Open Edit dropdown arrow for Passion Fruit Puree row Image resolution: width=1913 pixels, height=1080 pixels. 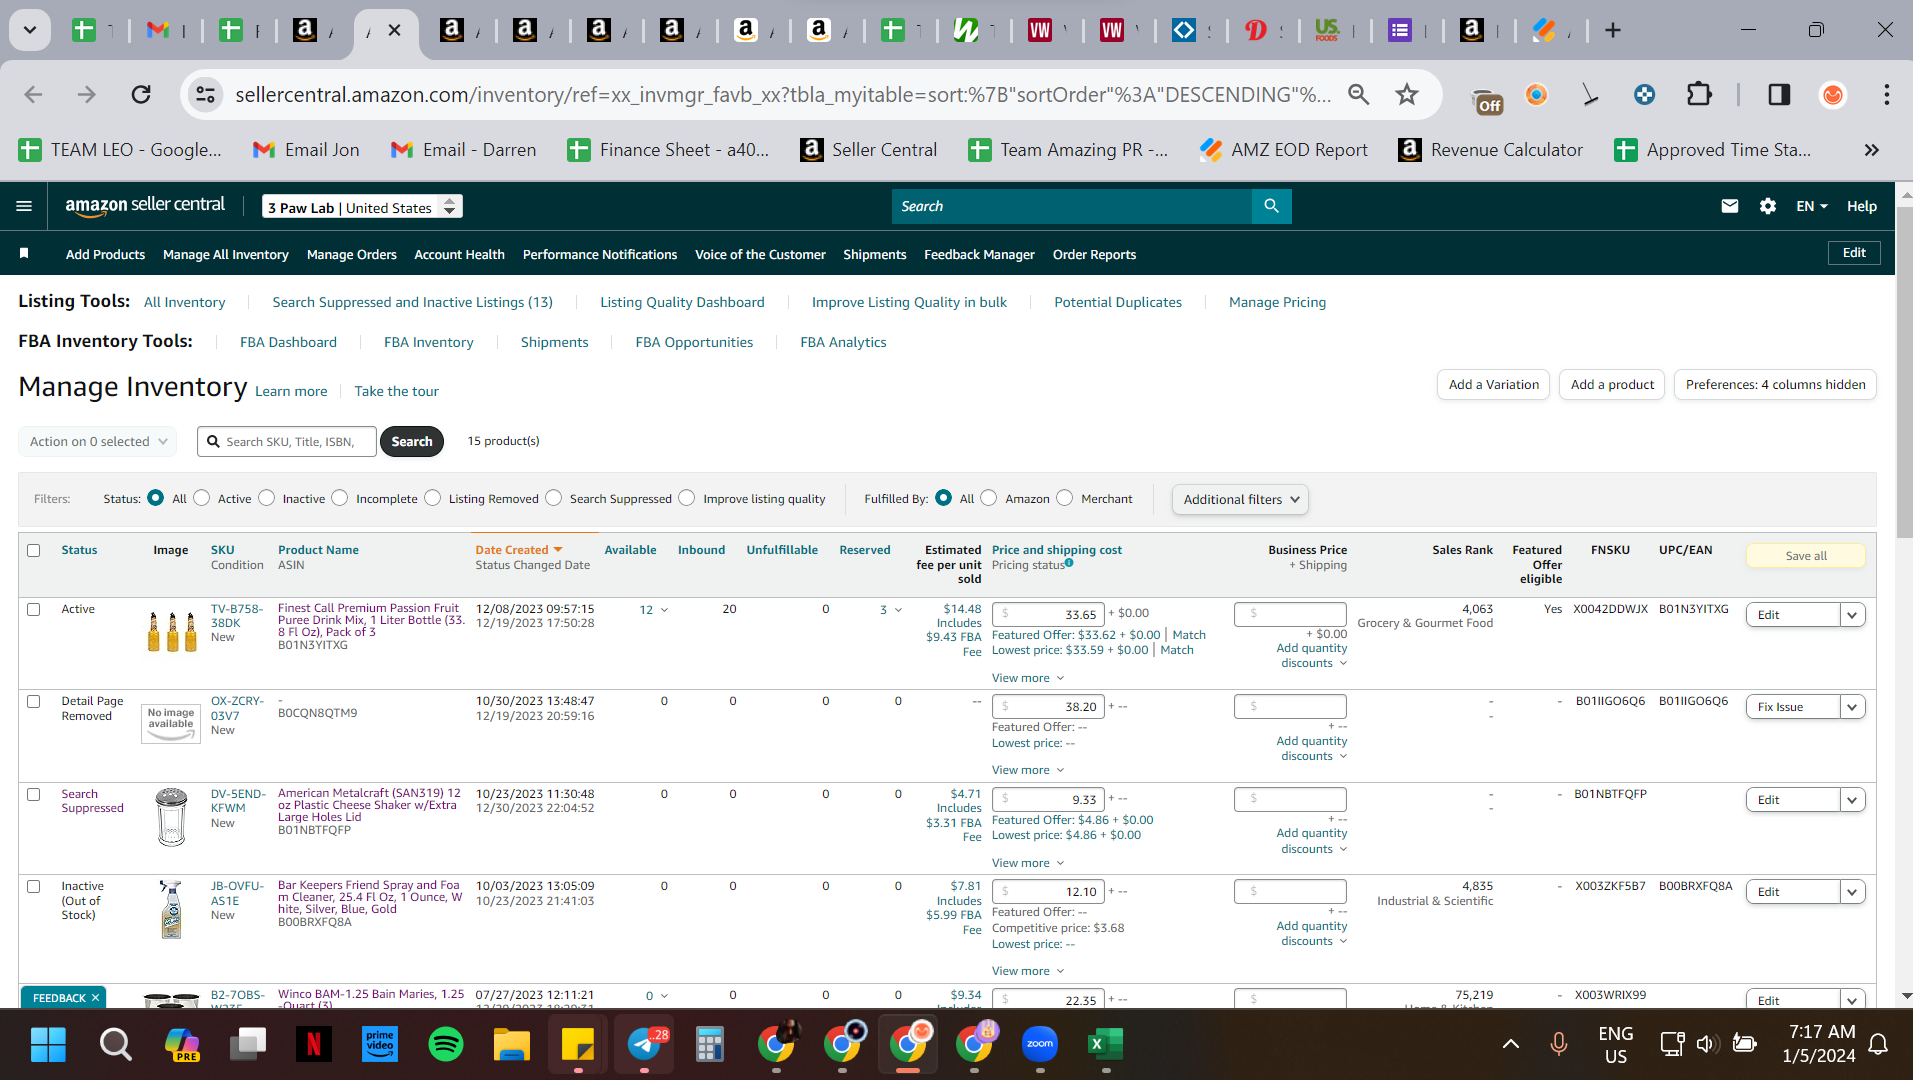pyautogui.click(x=1852, y=615)
